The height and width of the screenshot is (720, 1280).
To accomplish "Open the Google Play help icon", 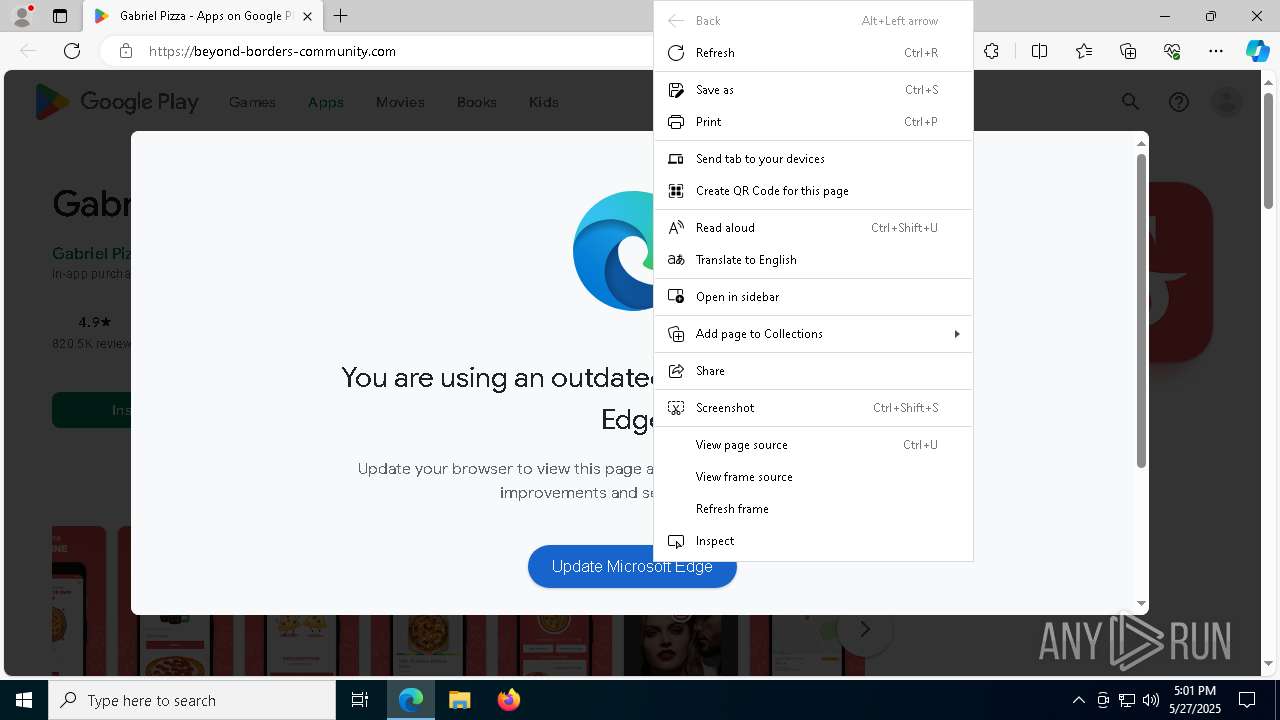I will point(1179,102).
